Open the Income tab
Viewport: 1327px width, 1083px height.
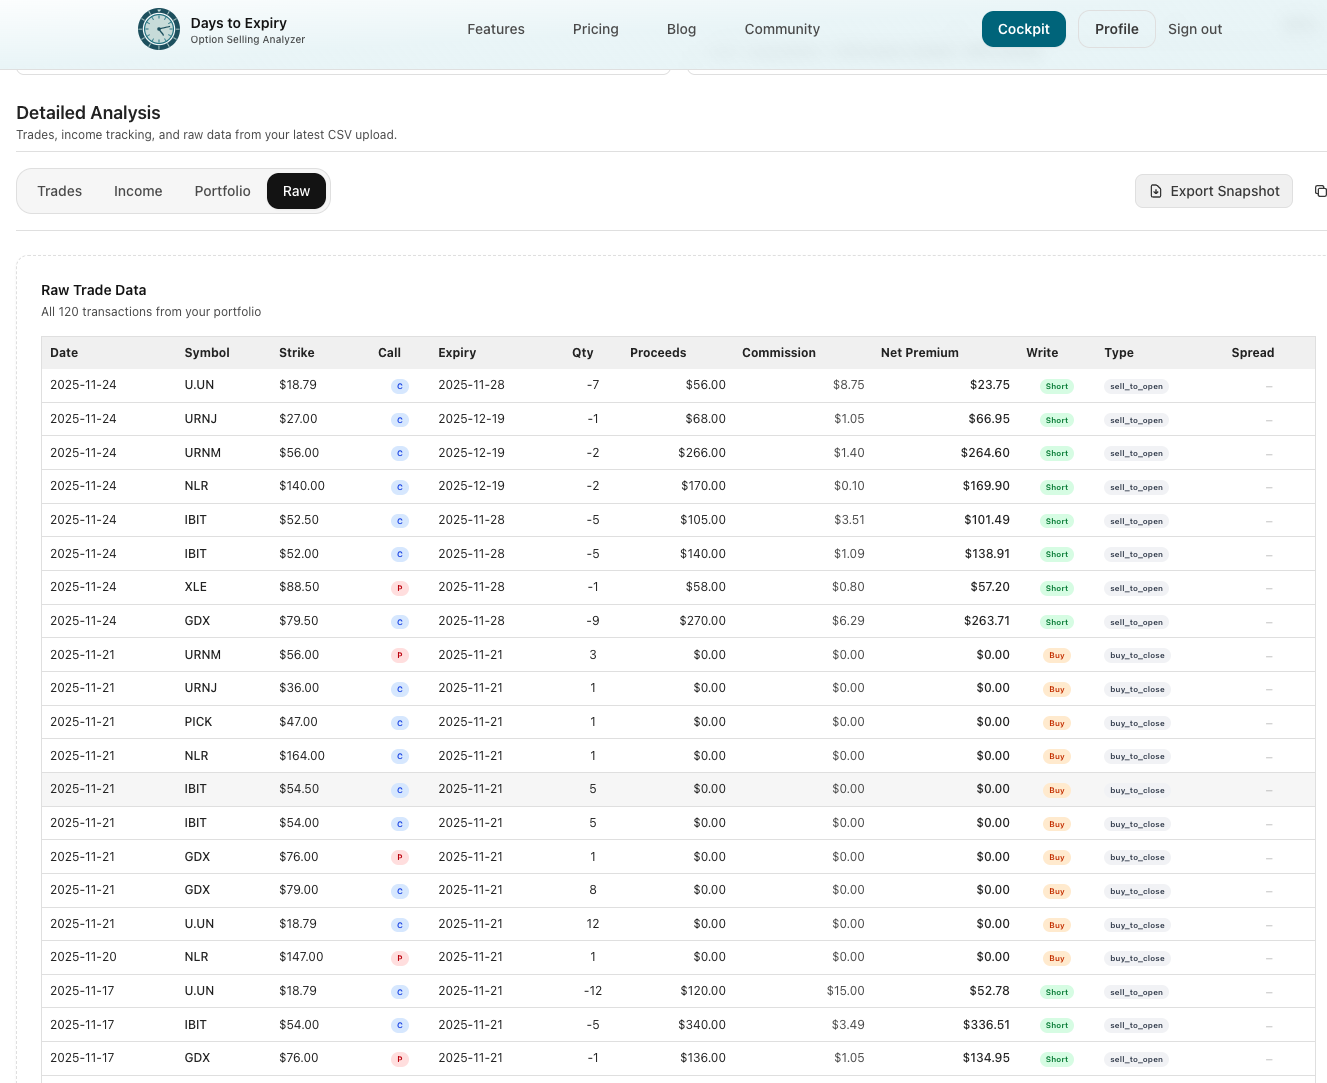click(138, 191)
